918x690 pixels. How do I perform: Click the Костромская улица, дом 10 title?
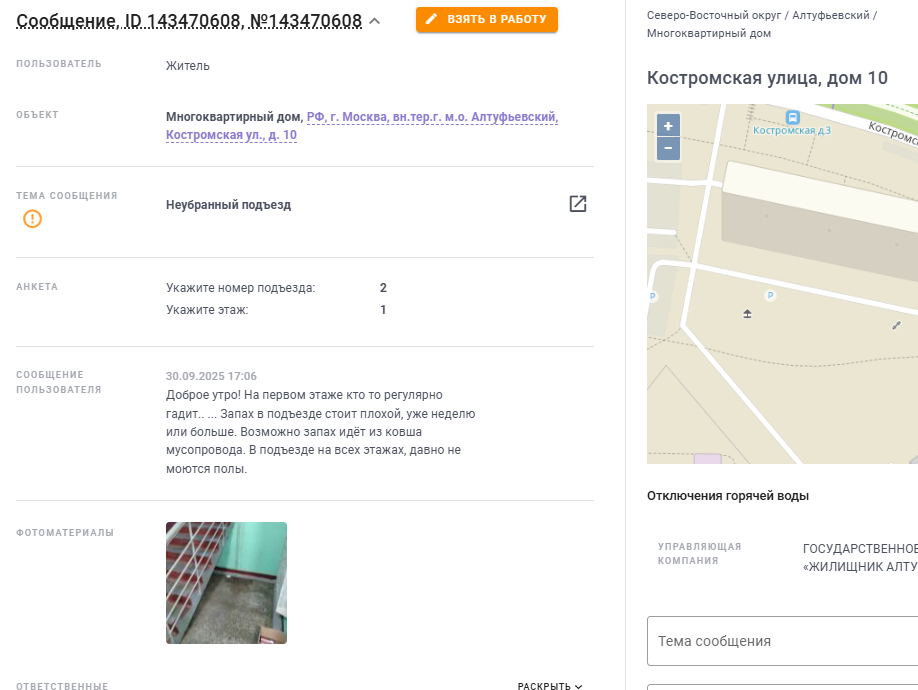(x=767, y=78)
